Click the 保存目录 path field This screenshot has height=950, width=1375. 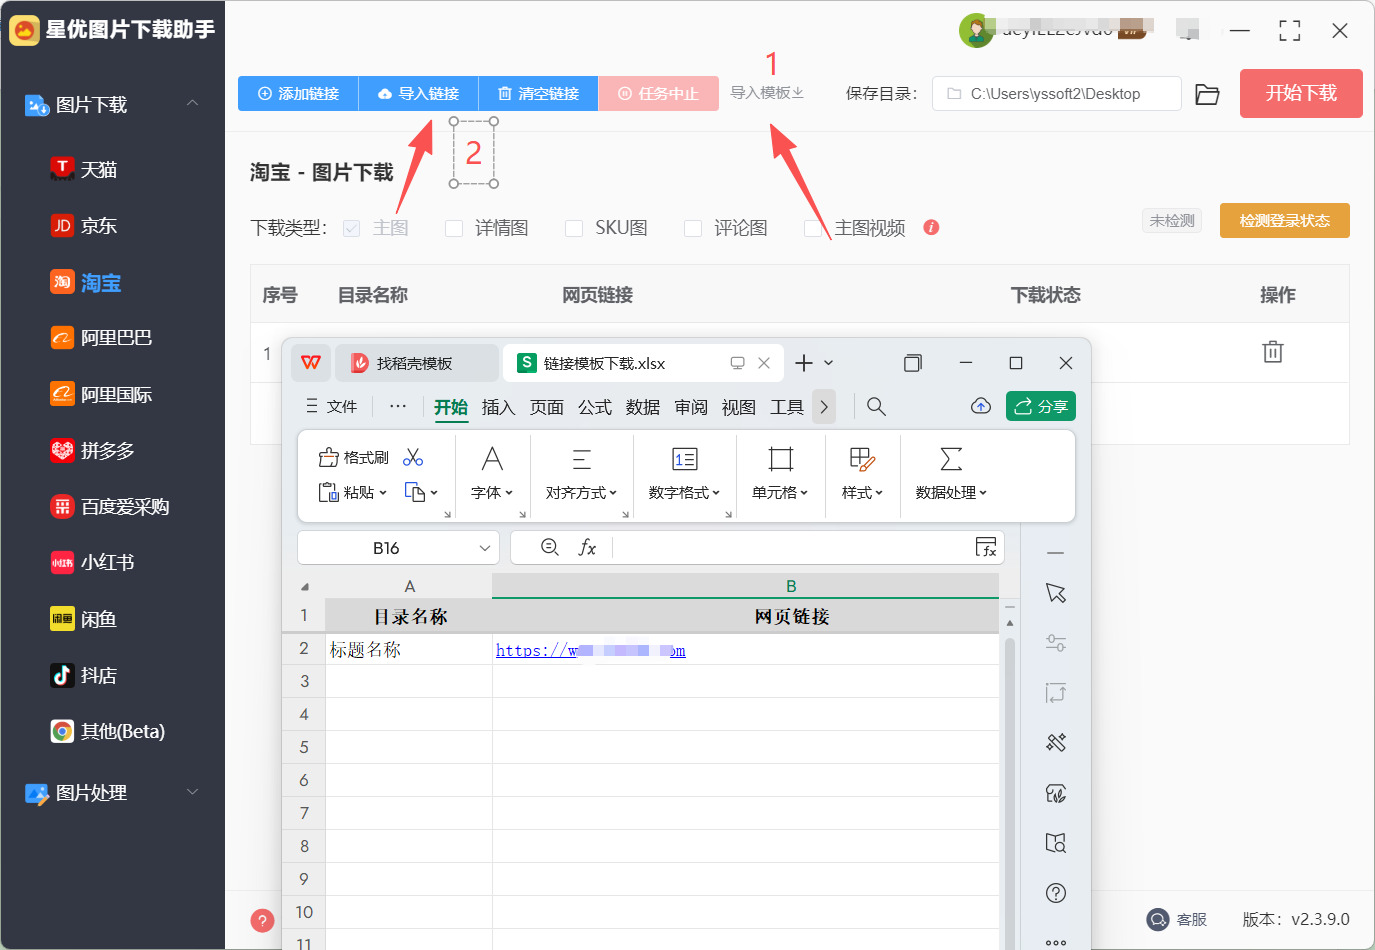click(1057, 94)
